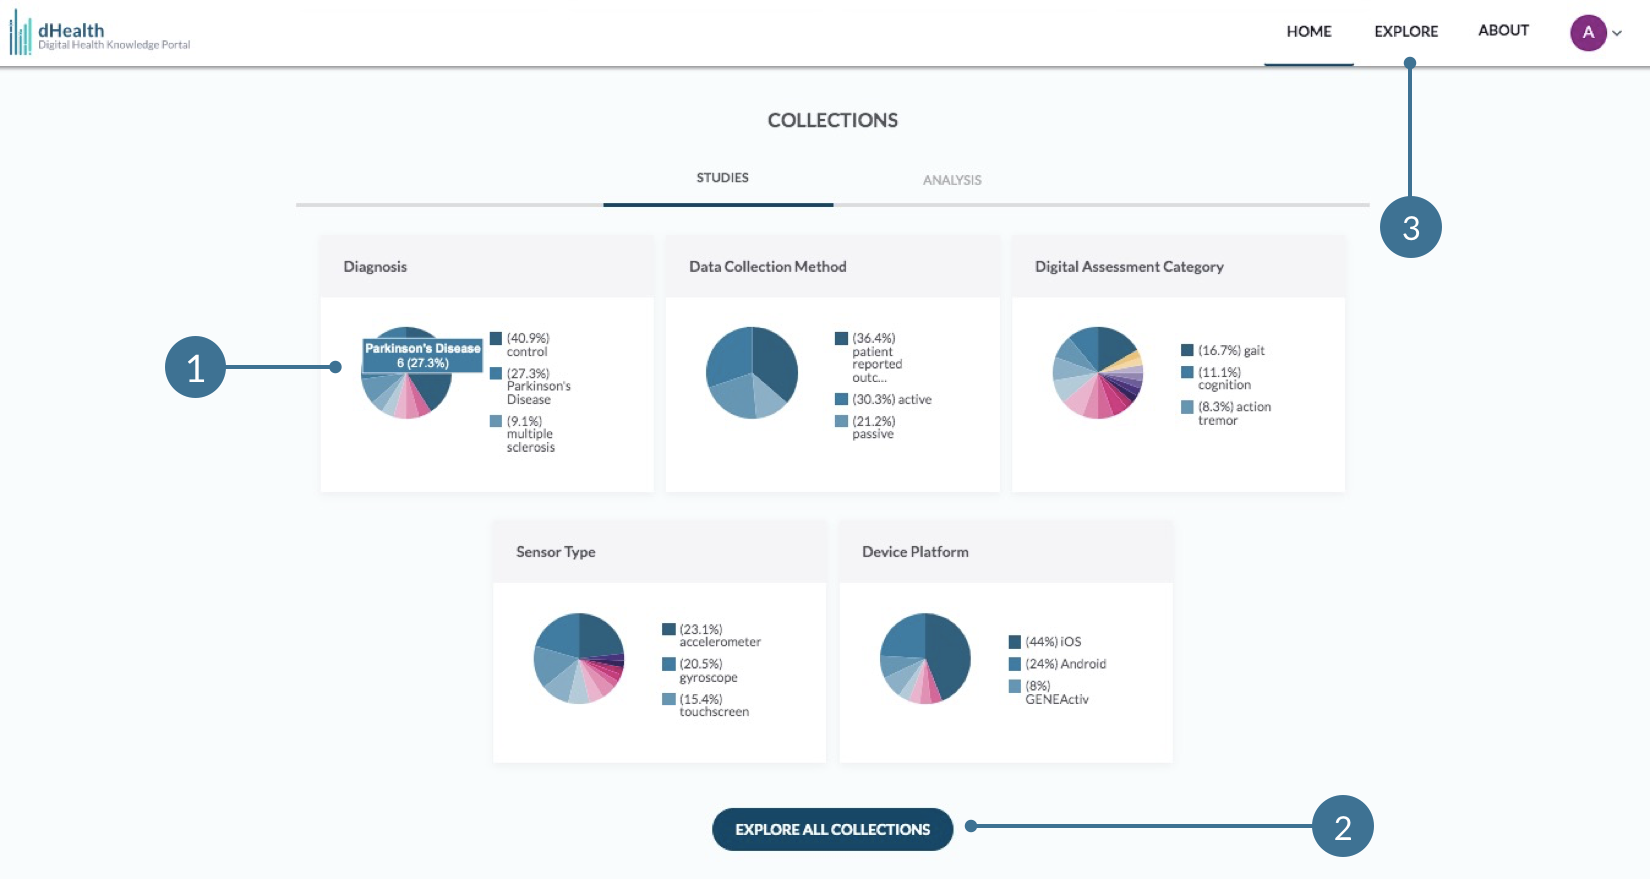Click the "Diagnosis" card heading
Screen dimensions: 1650x879
[375, 267]
